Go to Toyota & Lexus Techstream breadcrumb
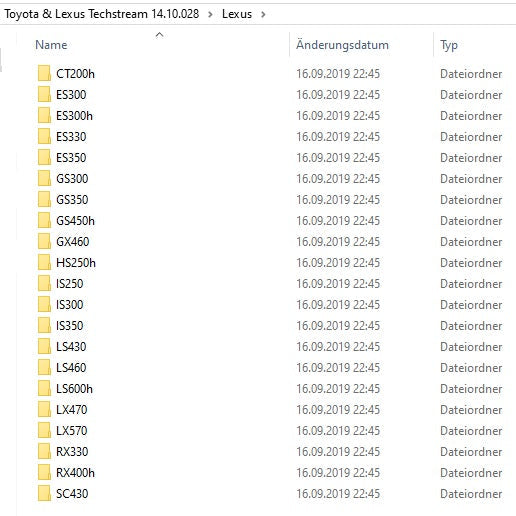The width and height of the screenshot is (516, 516). point(102,14)
